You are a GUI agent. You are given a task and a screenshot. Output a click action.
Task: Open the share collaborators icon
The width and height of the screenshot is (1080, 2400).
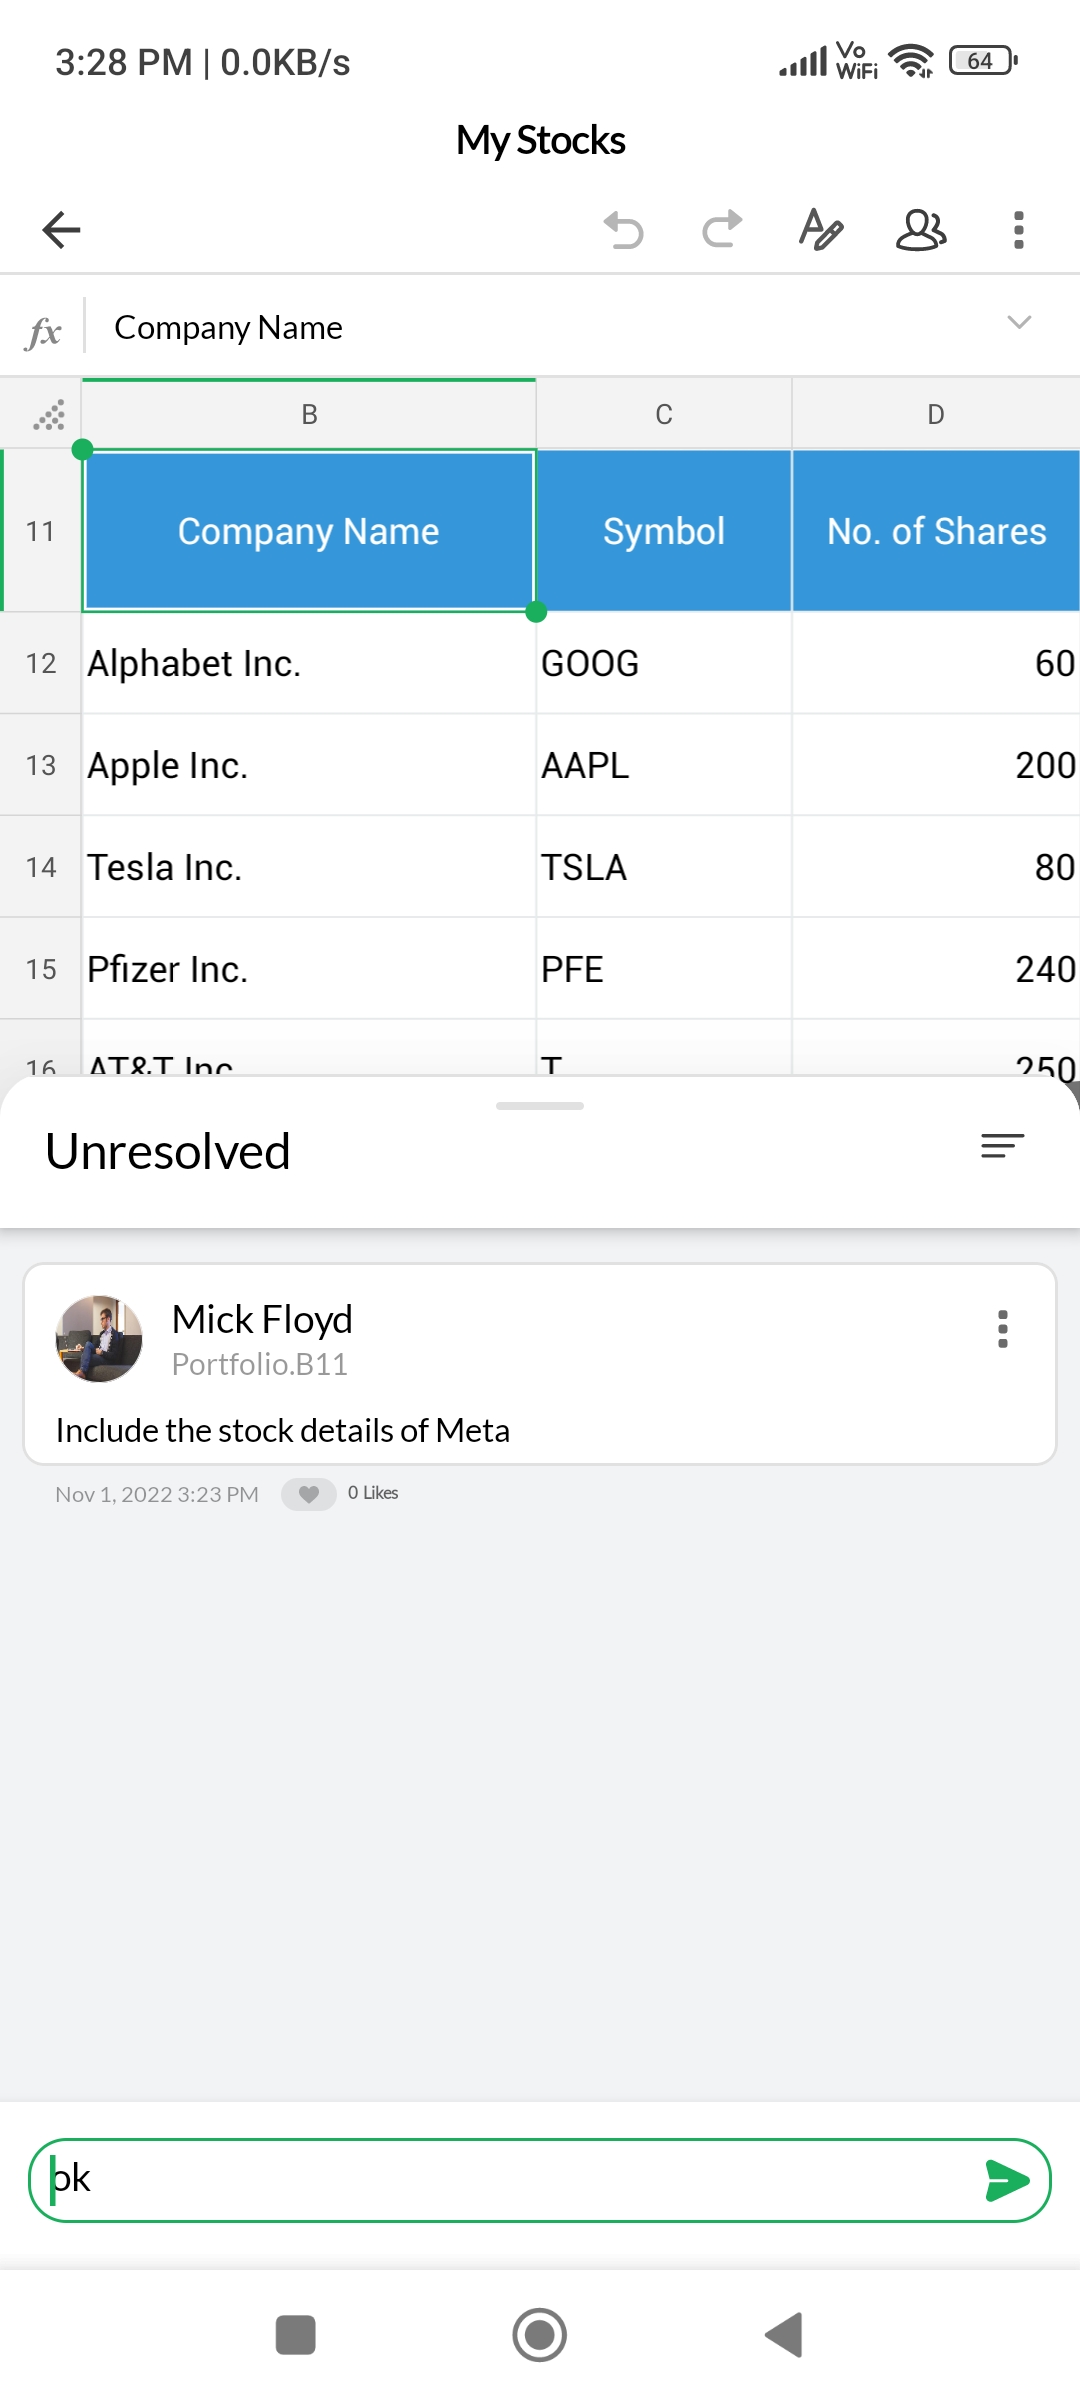point(920,230)
